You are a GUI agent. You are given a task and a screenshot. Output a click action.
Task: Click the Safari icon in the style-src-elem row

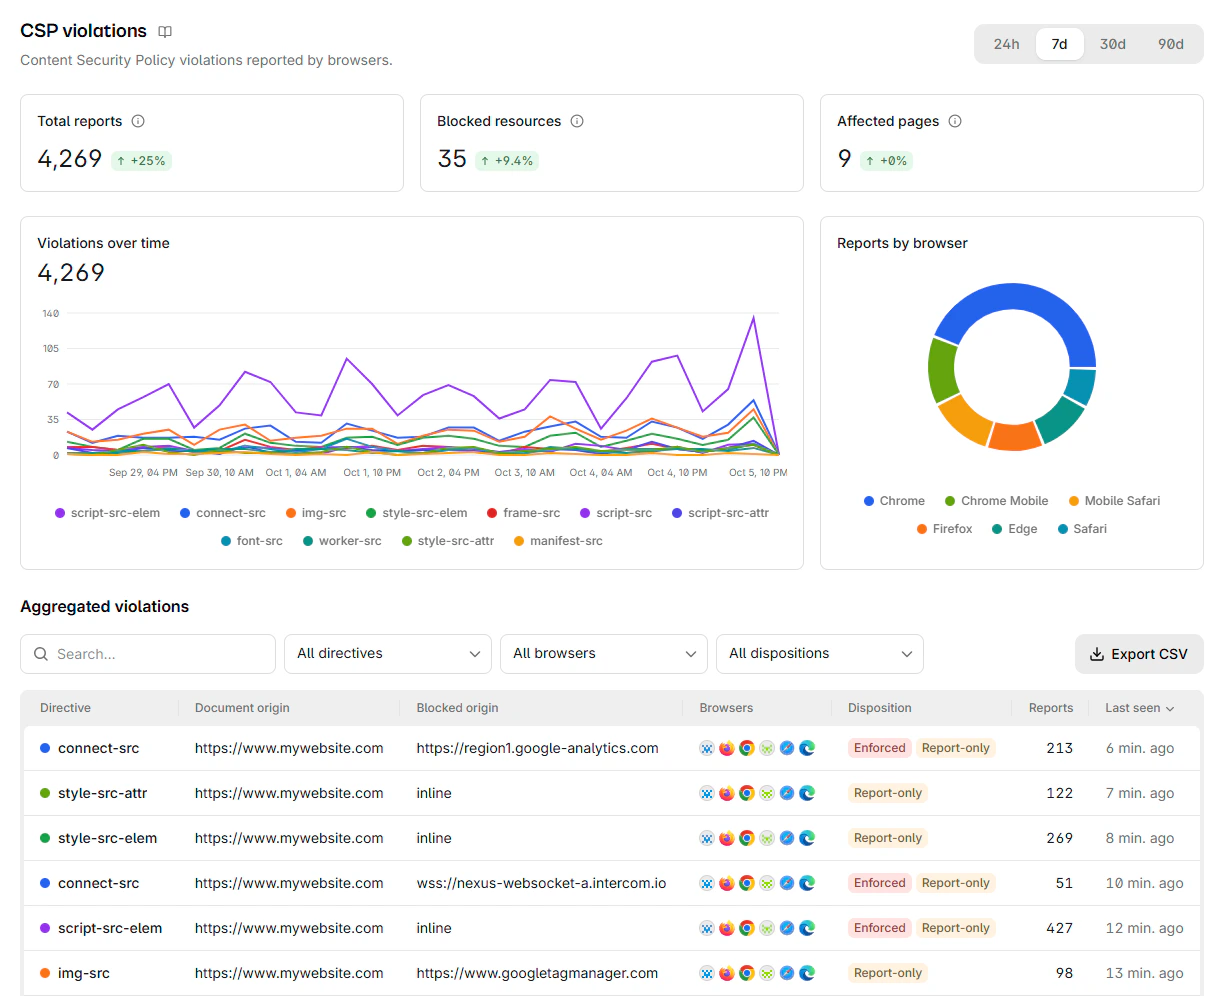point(787,838)
